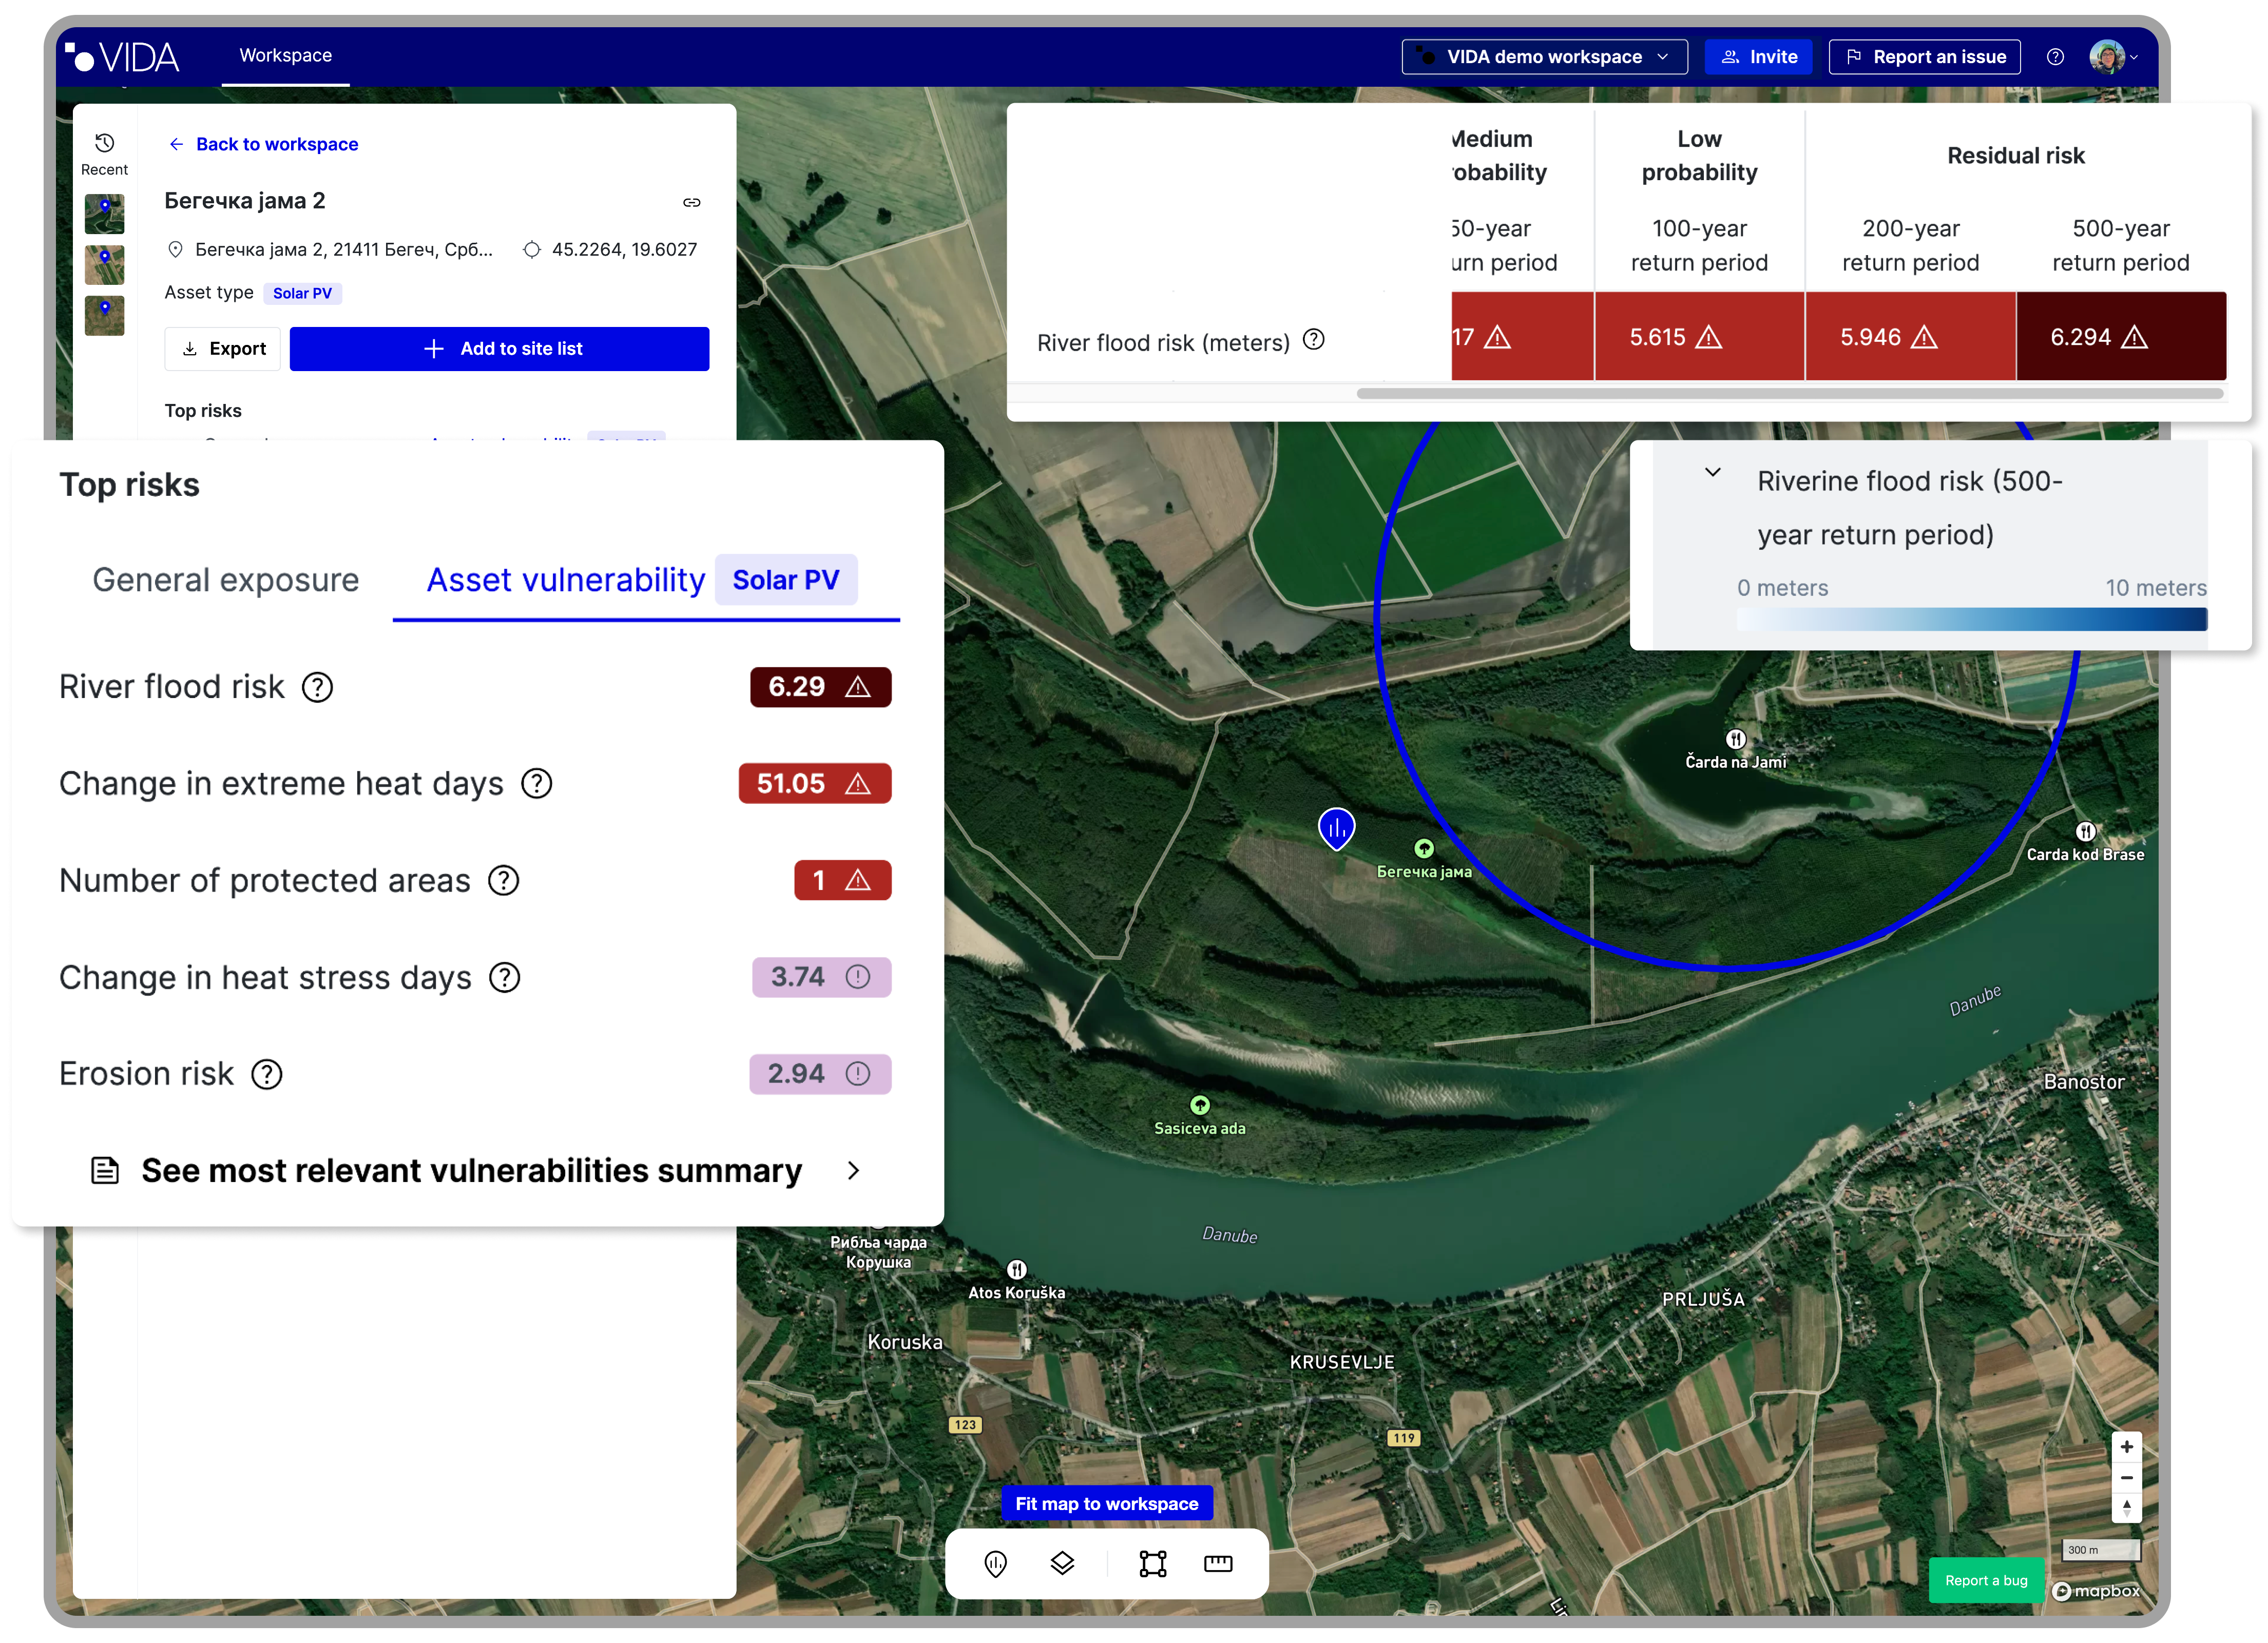Activate the ruler measurement tool
The image size is (2268, 1643).
coord(1218,1563)
